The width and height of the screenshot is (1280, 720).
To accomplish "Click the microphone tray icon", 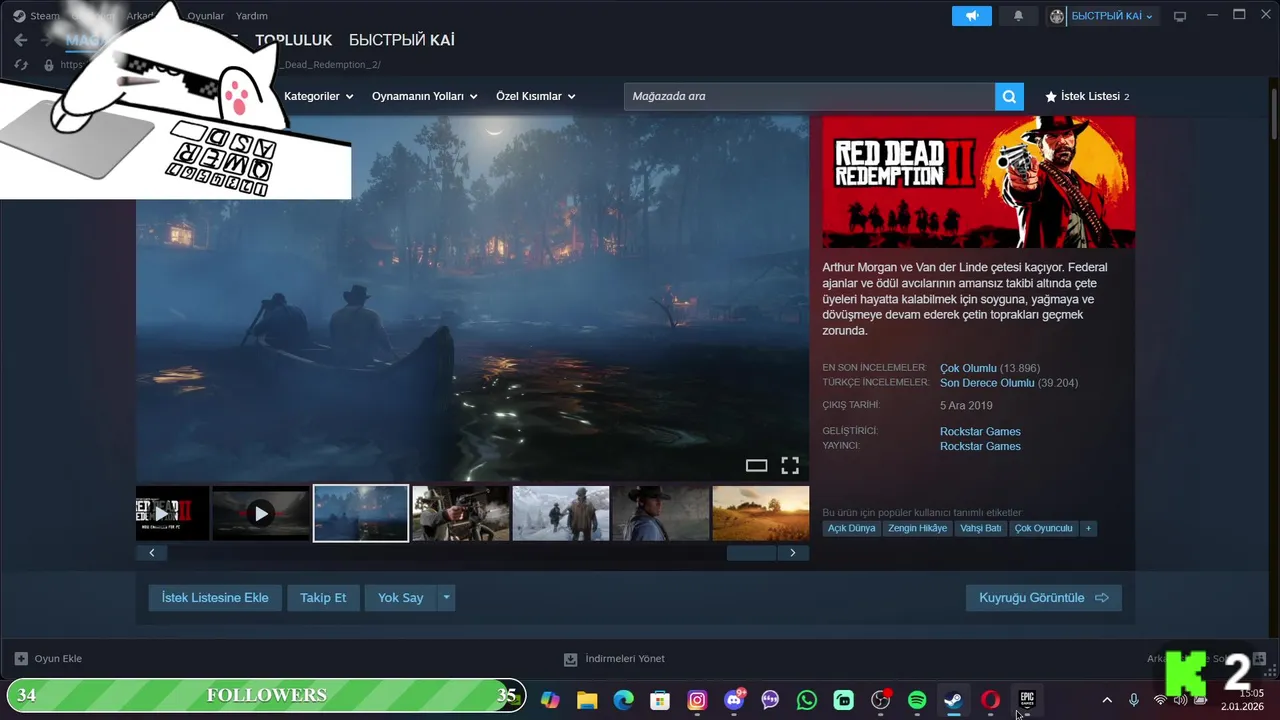I will click(x=1133, y=701).
